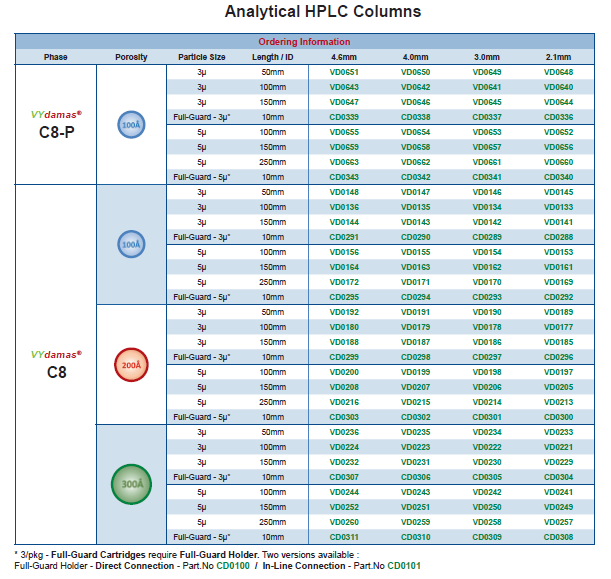611x579 pixels.
Task: Click the Ordering Information heading
Action: (304, 42)
